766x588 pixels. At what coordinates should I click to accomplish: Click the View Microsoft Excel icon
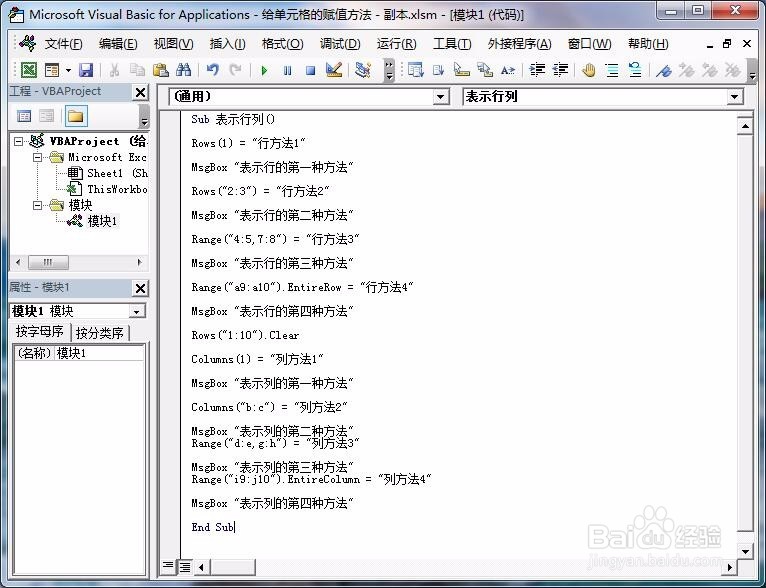(x=29, y=70)
